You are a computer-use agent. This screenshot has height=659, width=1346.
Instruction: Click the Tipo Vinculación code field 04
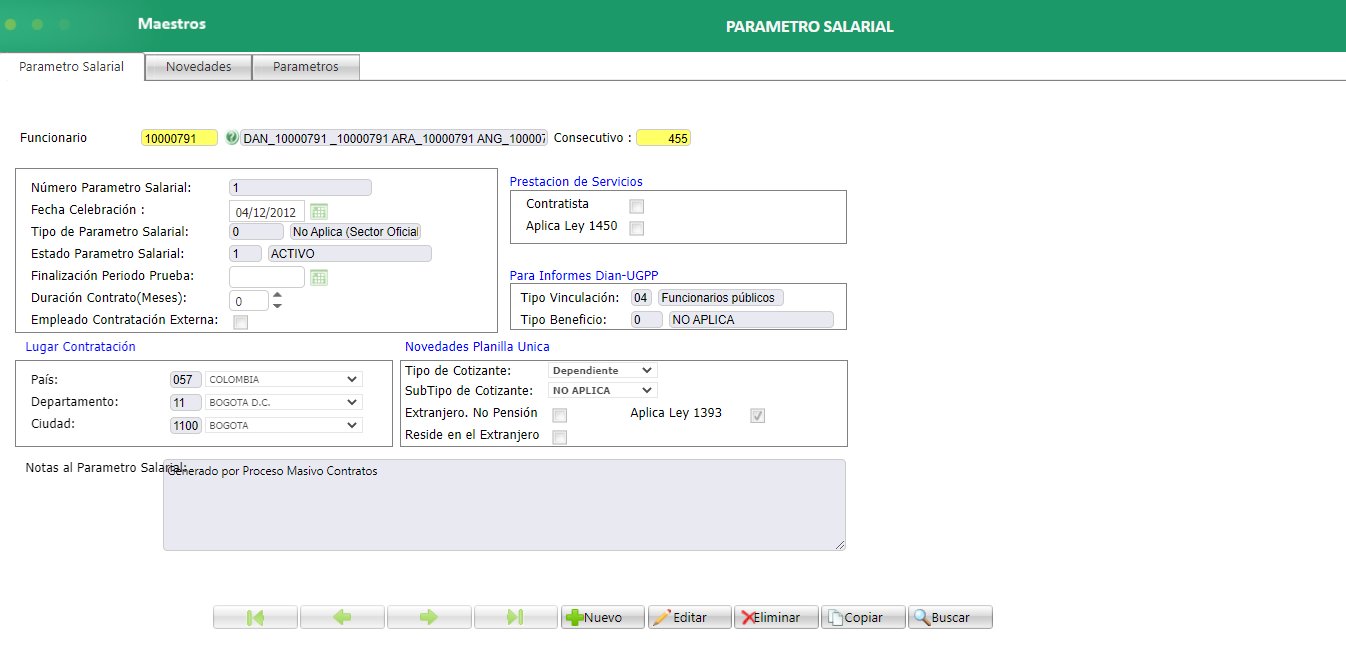(641, 298)
